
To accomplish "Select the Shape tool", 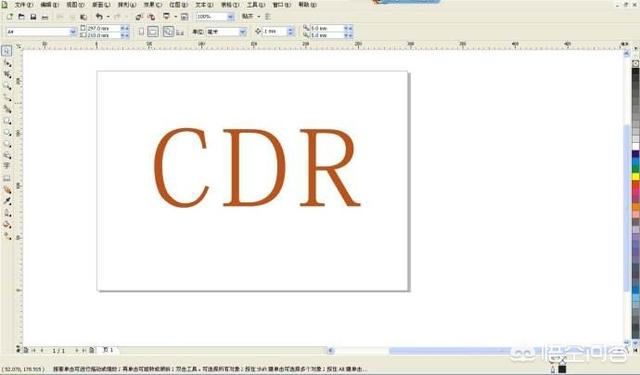I will pos(7,63).
